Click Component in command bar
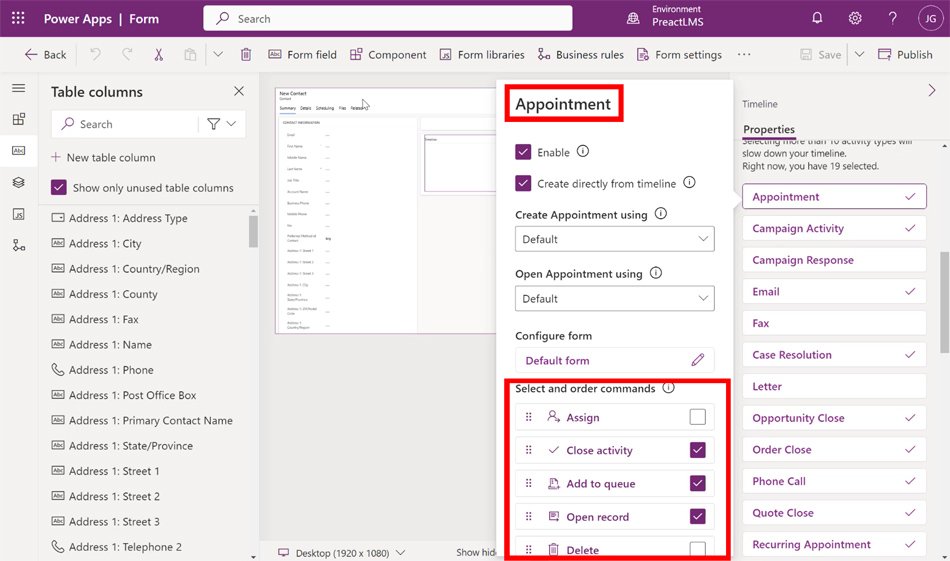The width and height of the screenshot is (950, 561). pyautogui.click(x=388, y=55)
